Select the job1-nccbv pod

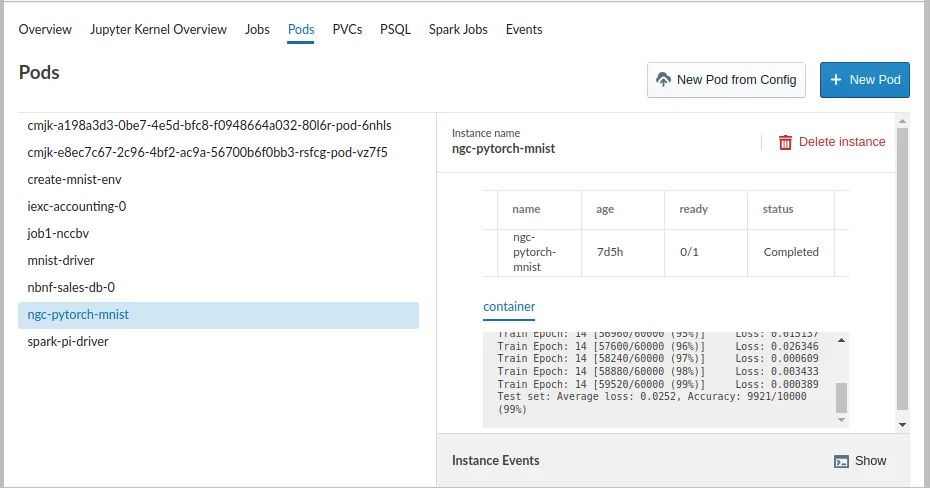[x=218, y=234]
